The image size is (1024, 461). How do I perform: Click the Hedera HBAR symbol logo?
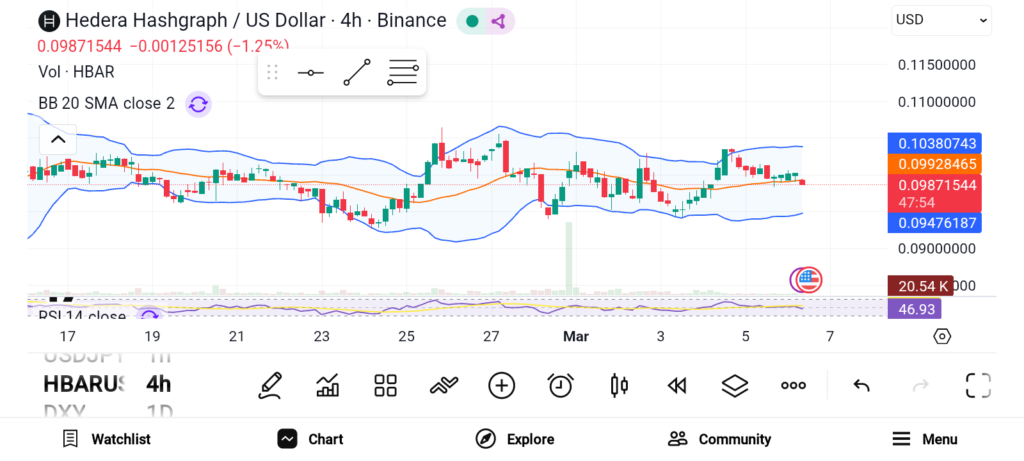click(49, 21)
